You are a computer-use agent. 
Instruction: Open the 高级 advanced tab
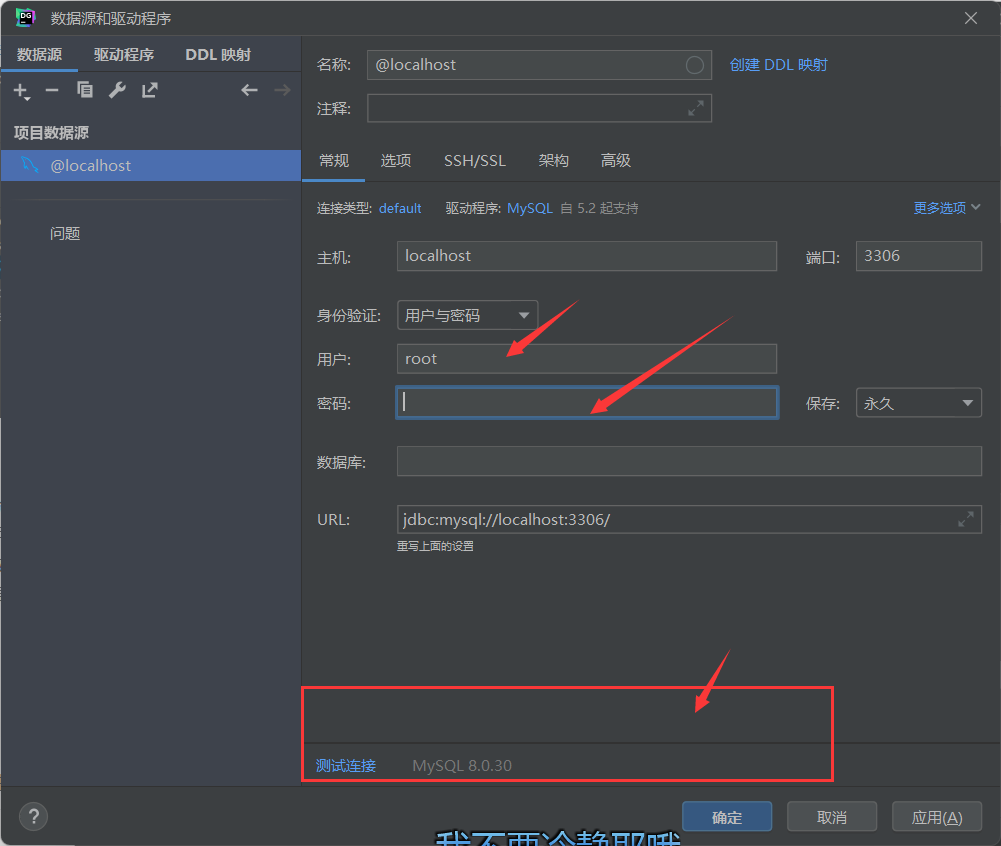tap(615, 161)
